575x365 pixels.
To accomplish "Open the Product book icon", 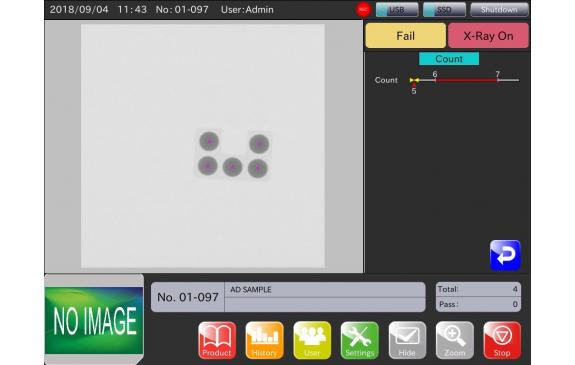I will point(217,340).
